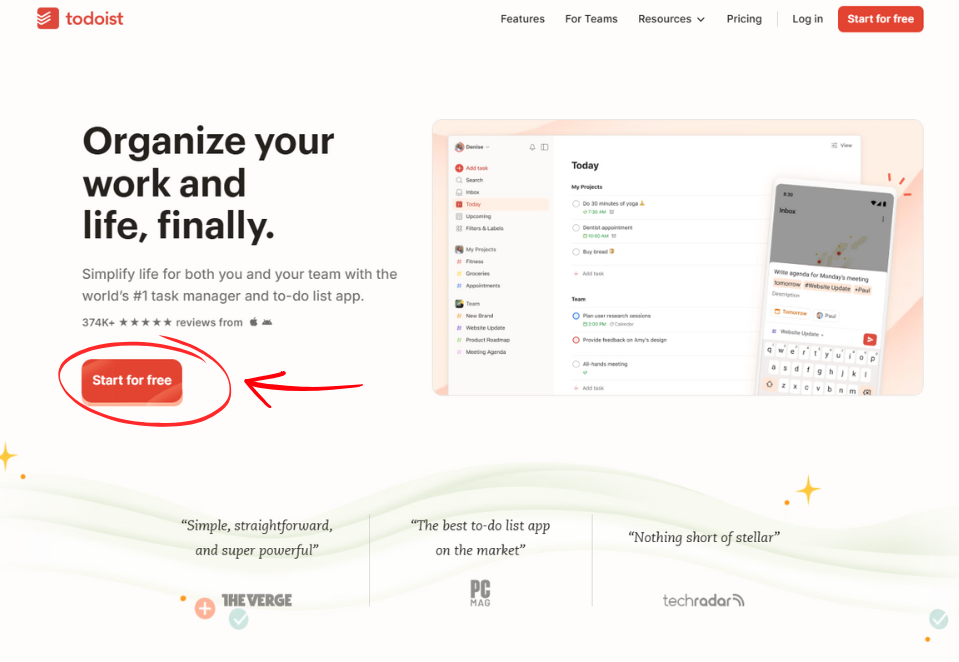Tap the backspace key on phone keyboard
The width and height of the screenshot is (959, 662).
[867, 392]
